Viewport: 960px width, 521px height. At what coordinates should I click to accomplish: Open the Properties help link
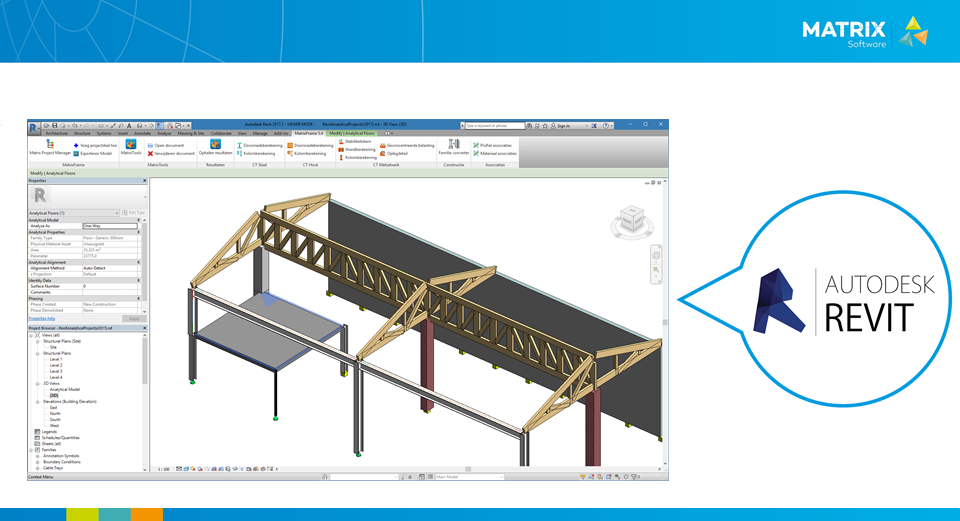coord(42,318)
